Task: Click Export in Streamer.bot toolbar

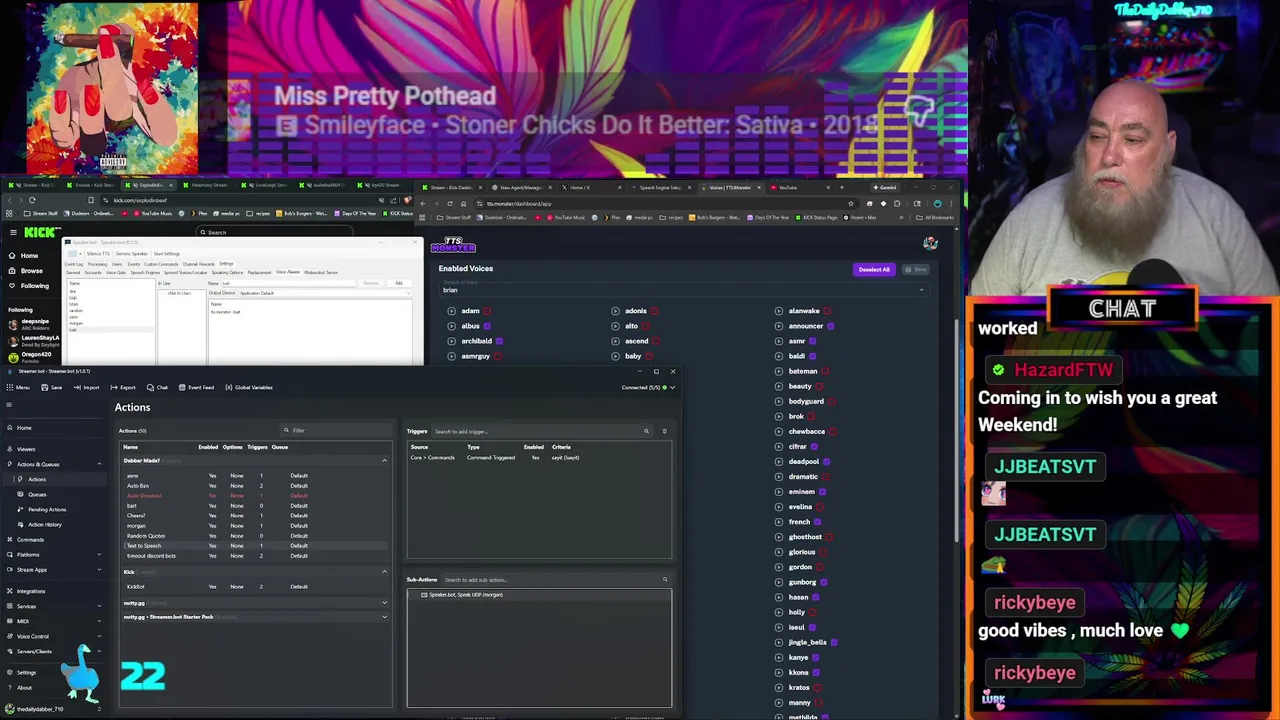Action: coord(123,387)
